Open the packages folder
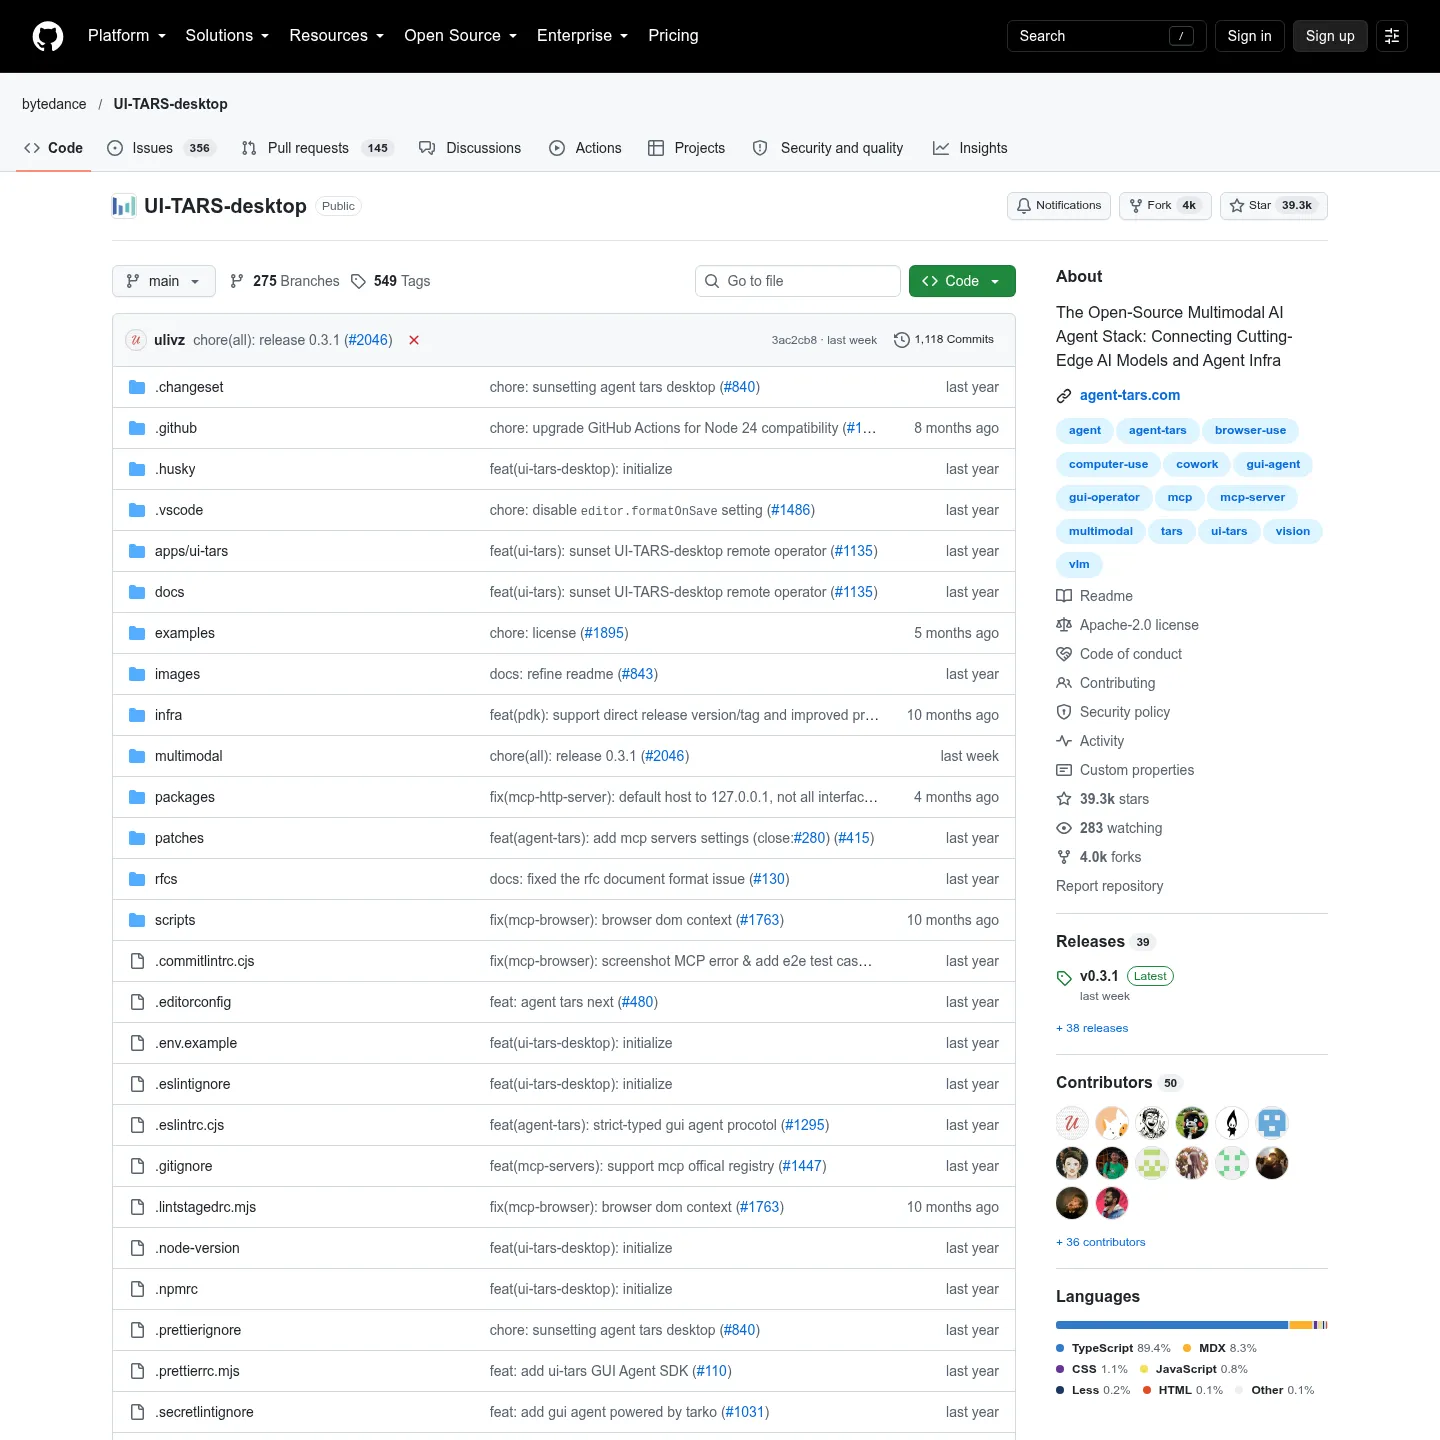The height and width of the screenshot is (1440, 1440). click(185, 797)
